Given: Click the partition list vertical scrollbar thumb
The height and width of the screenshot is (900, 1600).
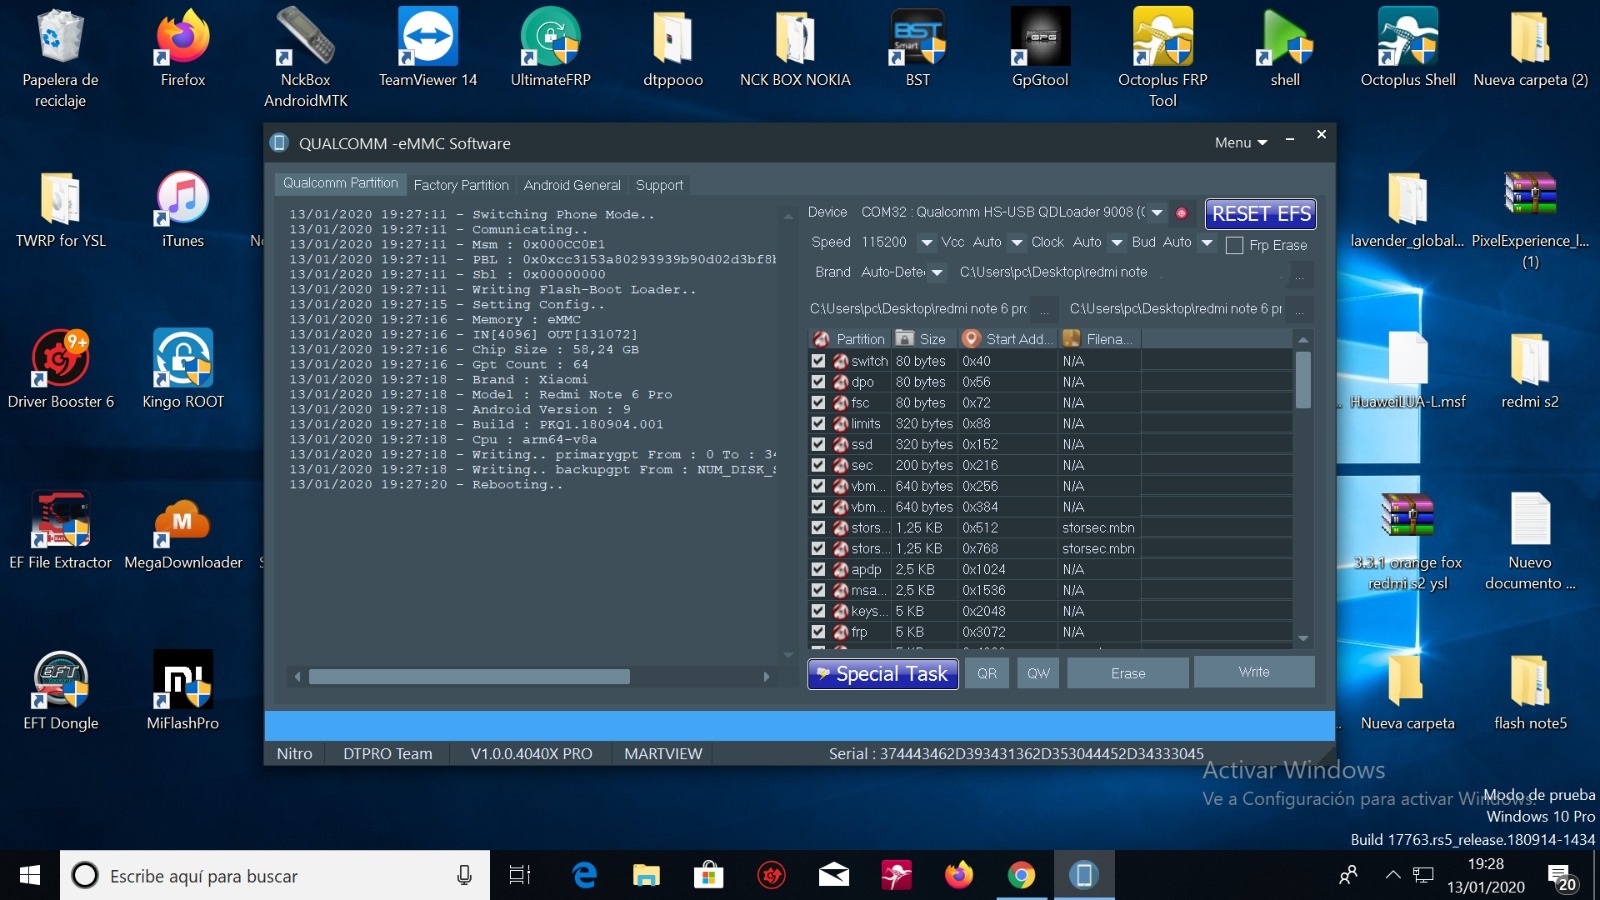Looking at the screenshot, I should point(1303,380).
